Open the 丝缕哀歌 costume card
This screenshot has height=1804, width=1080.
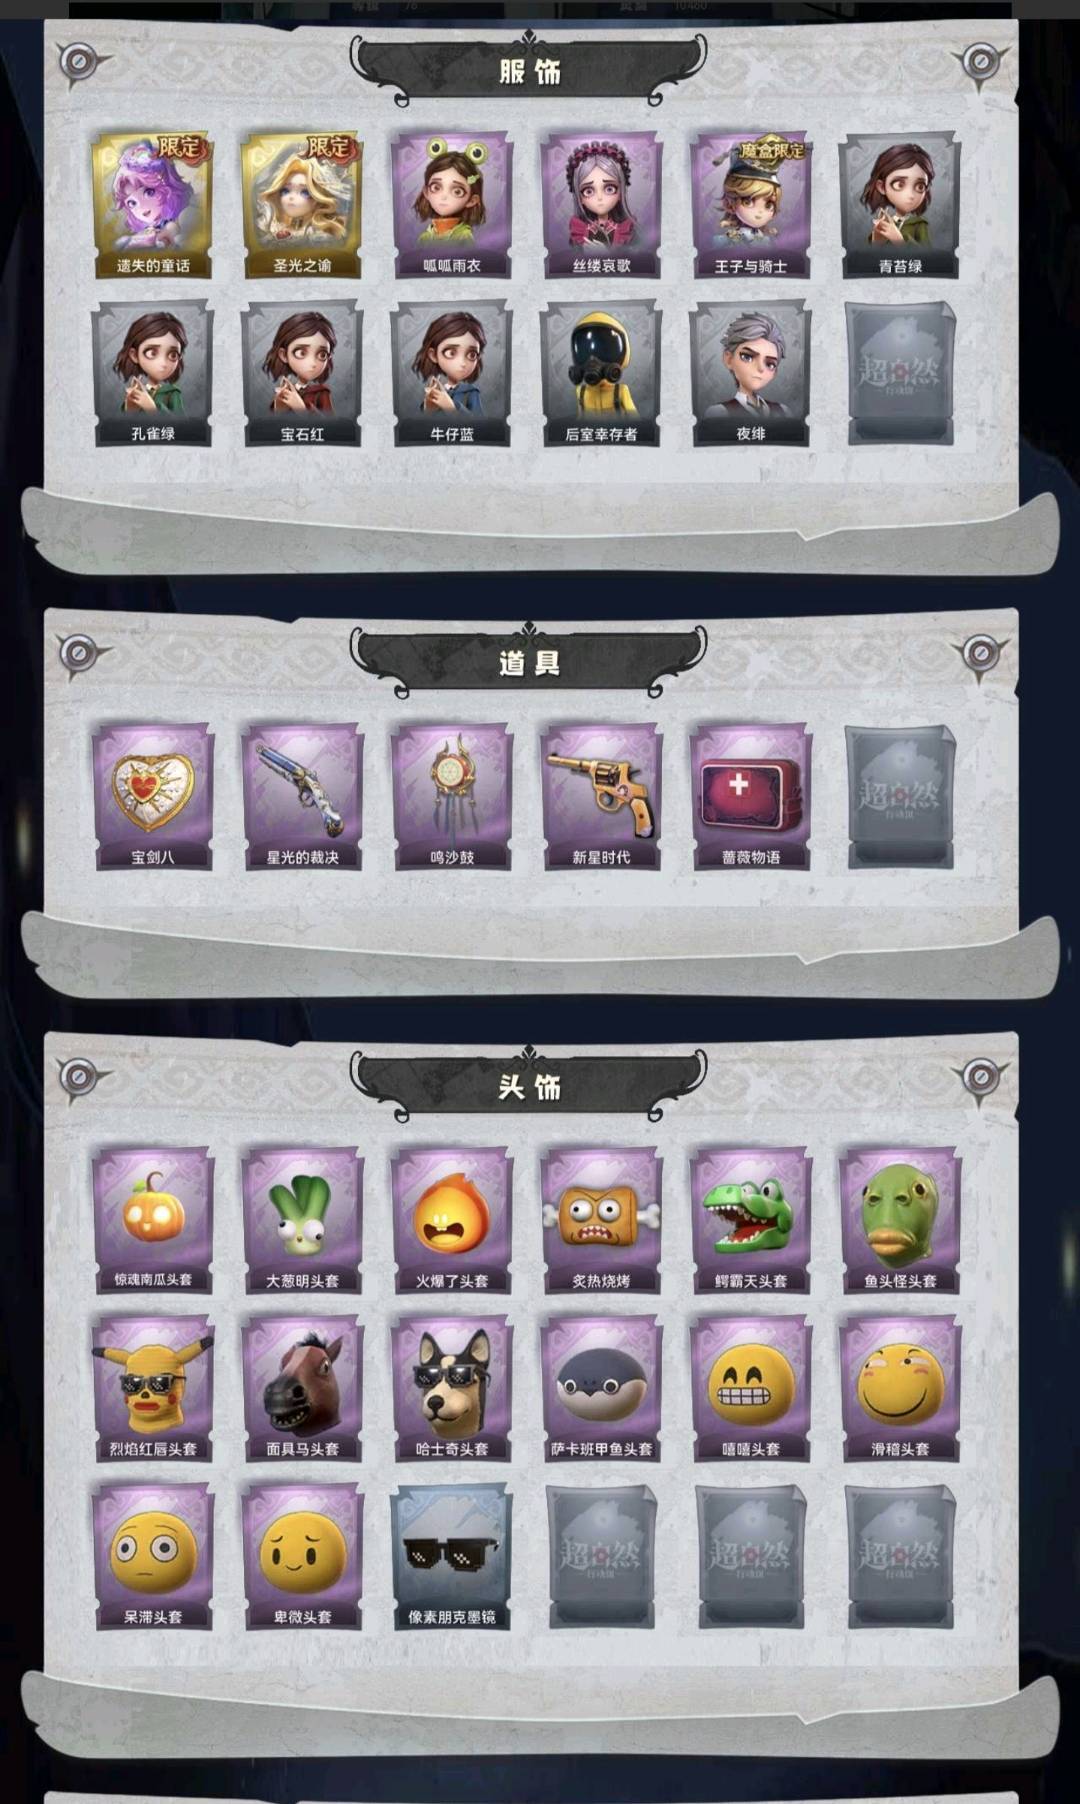pos(601,205)
